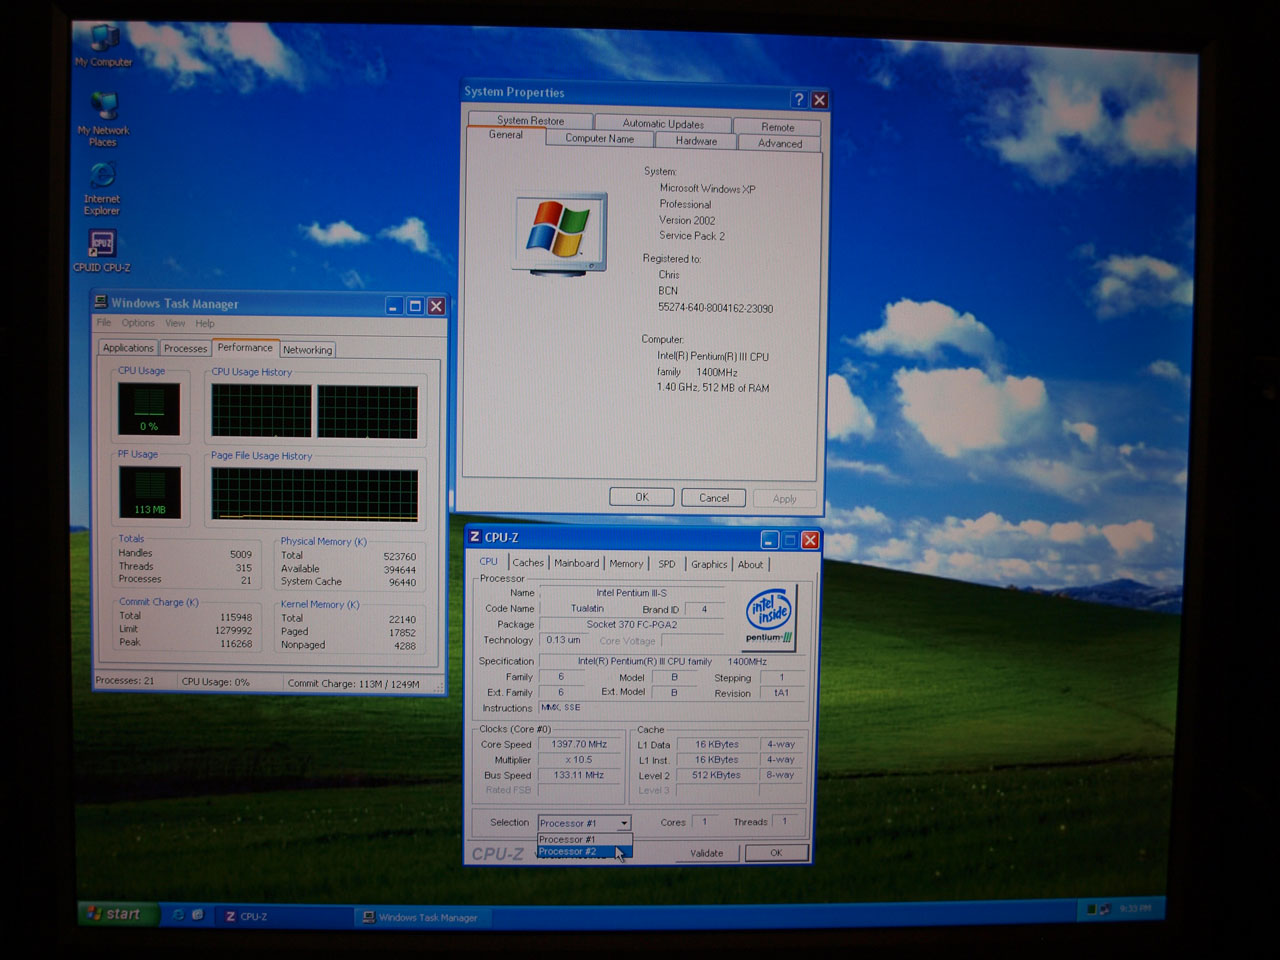
Task: Open the Mainboard tab in CPU-Z
Action: coord(577,563)
